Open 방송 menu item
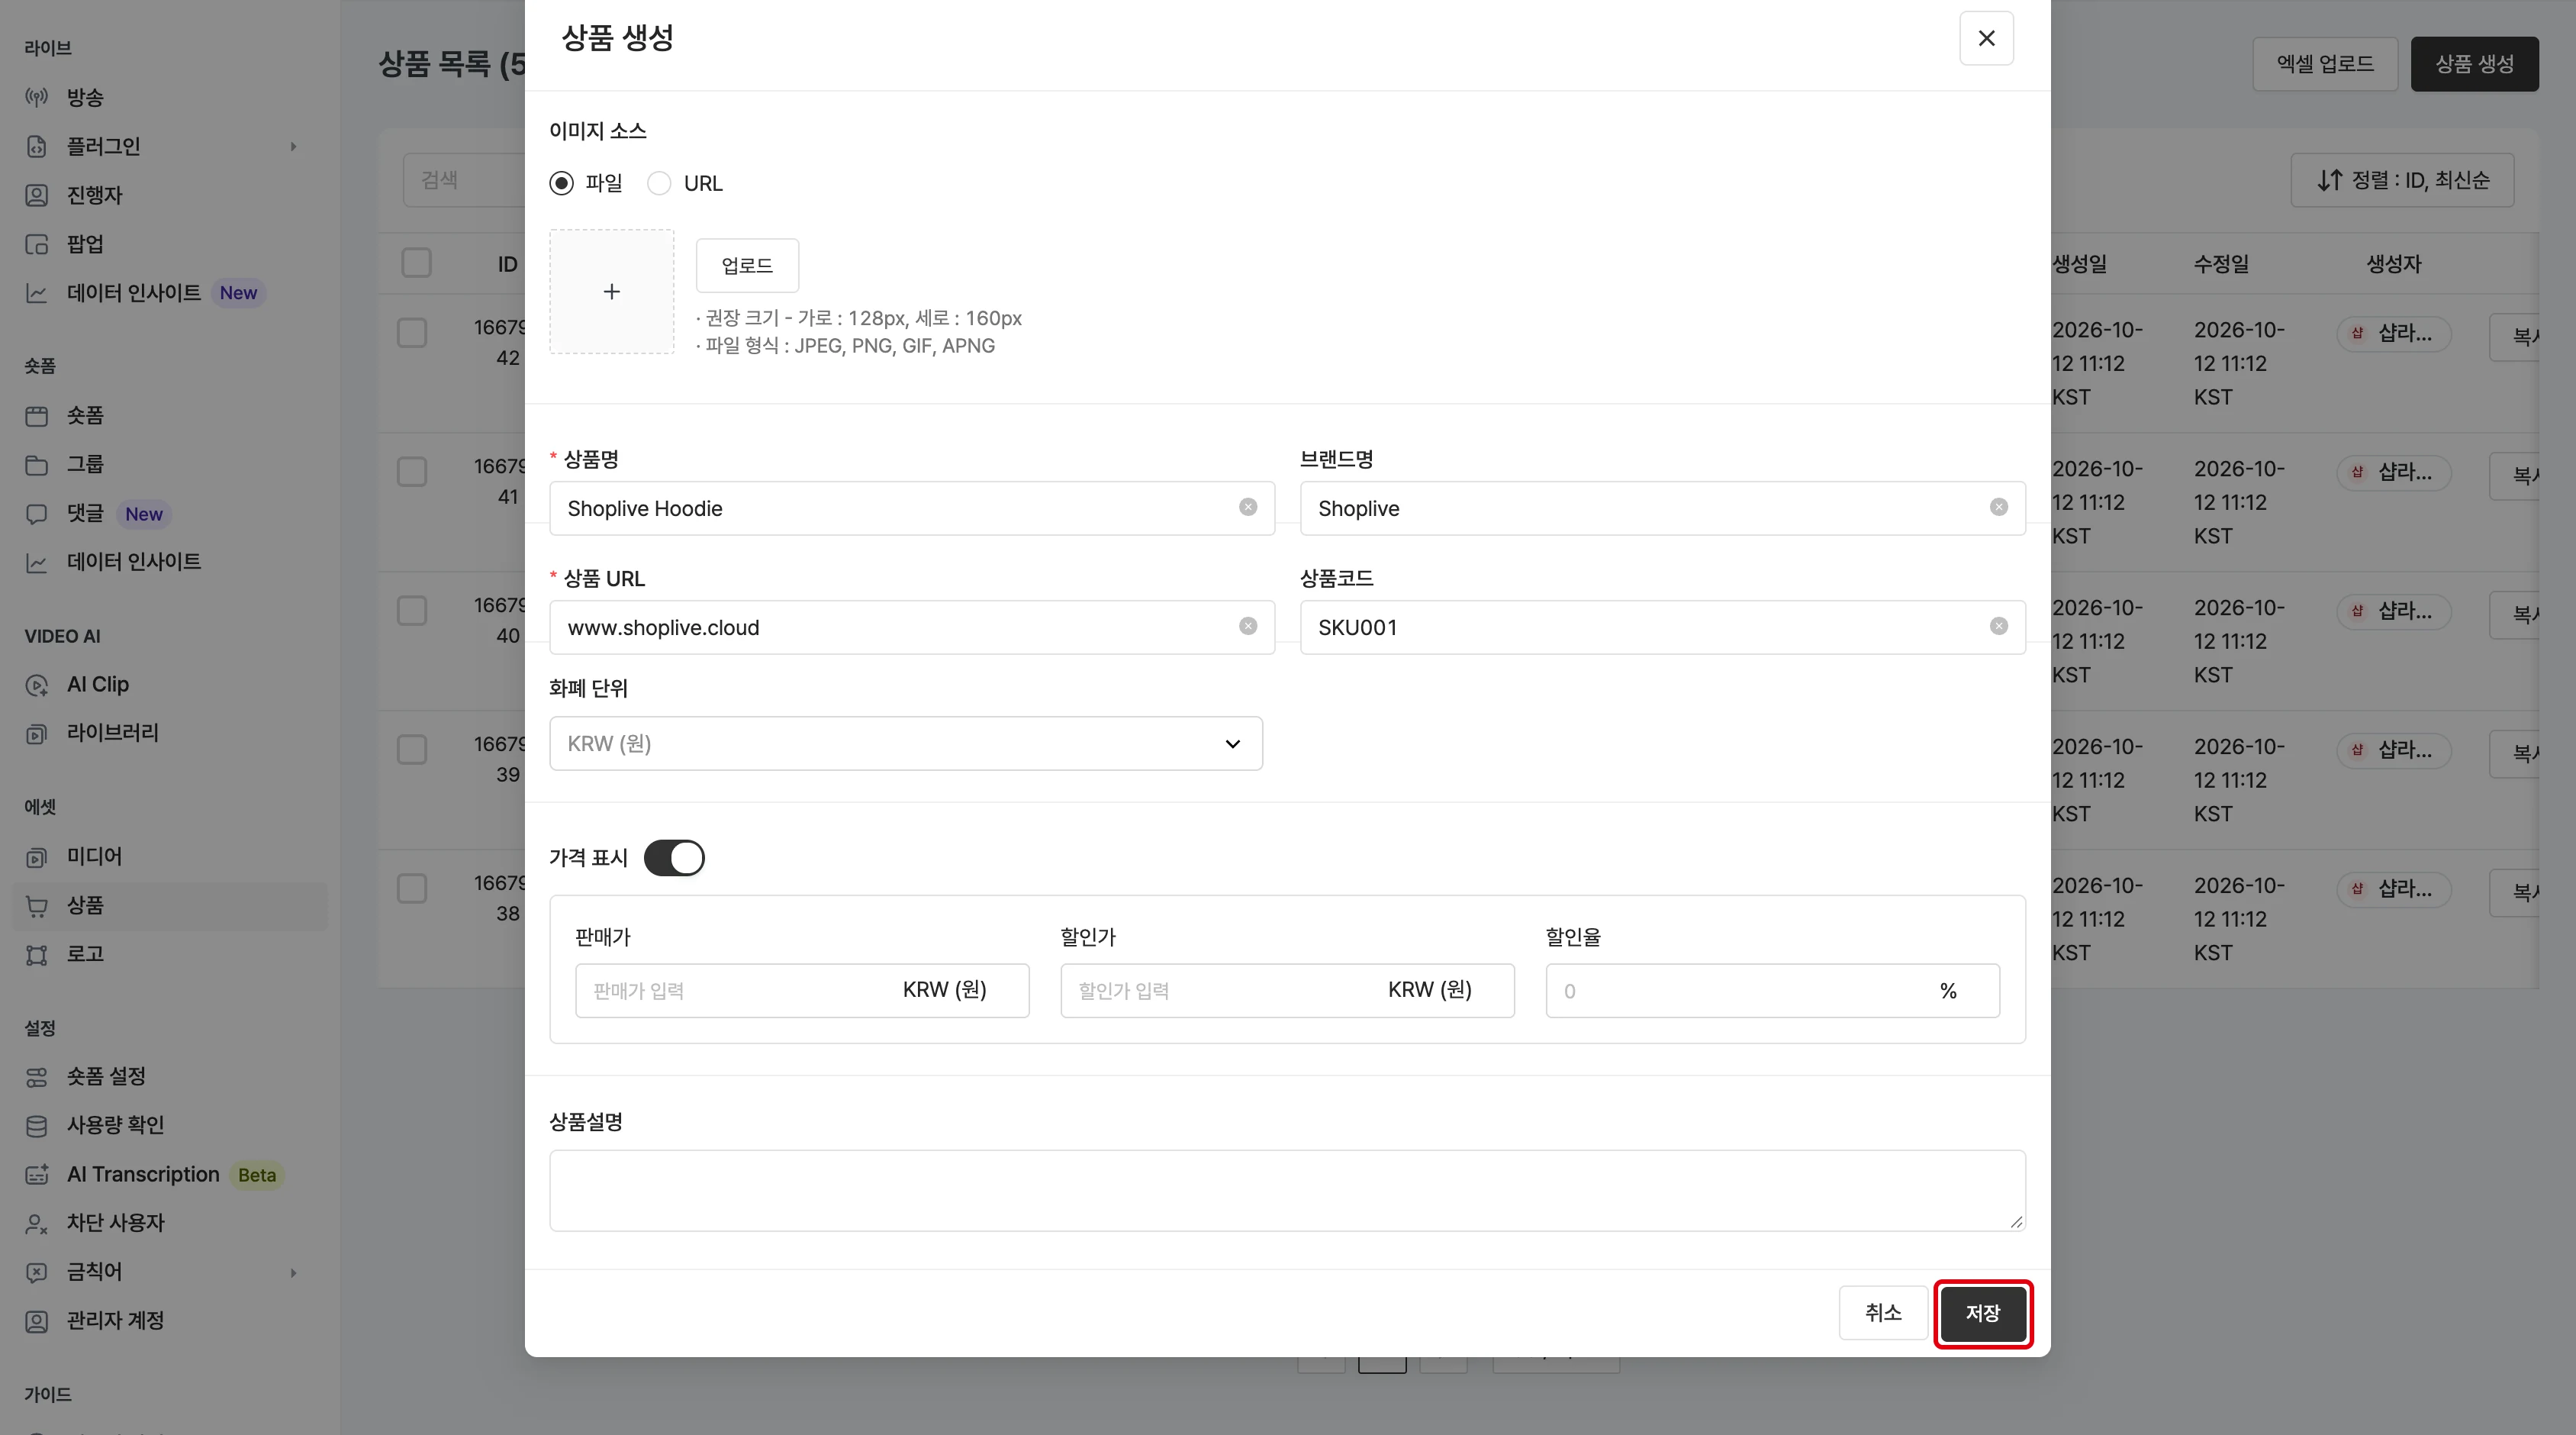2576x1435 pixels. tap(170, 97)
